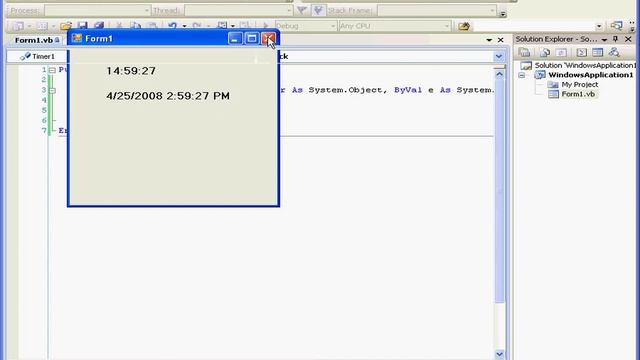Open the Undo history dropdown arrow
Viewport: 640px width, 360px height.
pos(184,26)
